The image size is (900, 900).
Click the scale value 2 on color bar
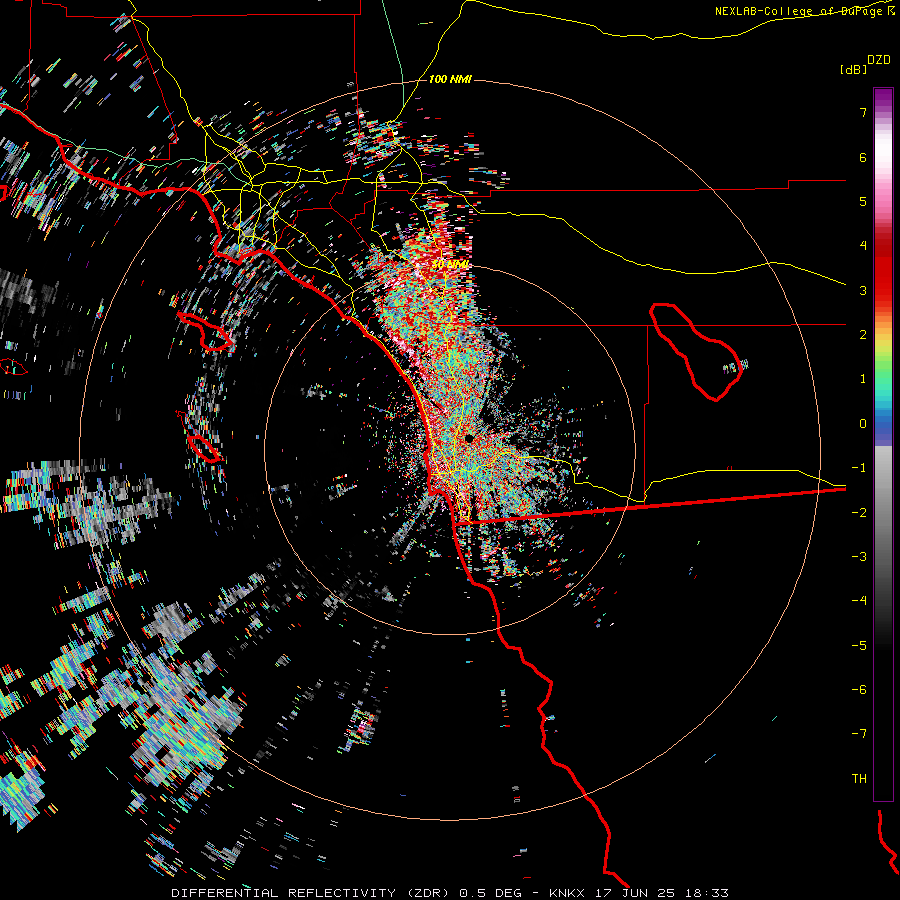[863, 335]
